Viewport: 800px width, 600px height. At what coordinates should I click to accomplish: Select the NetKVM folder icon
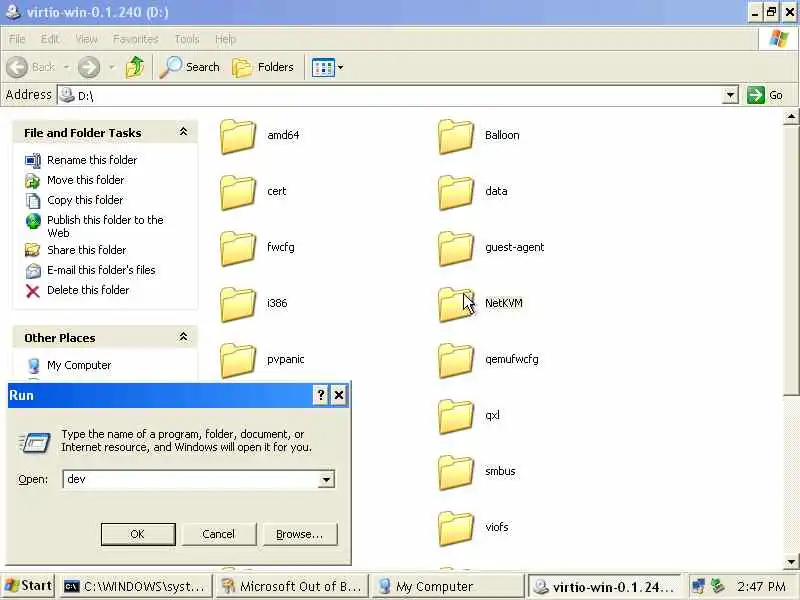pyautogui.click(x=456, y=305)
